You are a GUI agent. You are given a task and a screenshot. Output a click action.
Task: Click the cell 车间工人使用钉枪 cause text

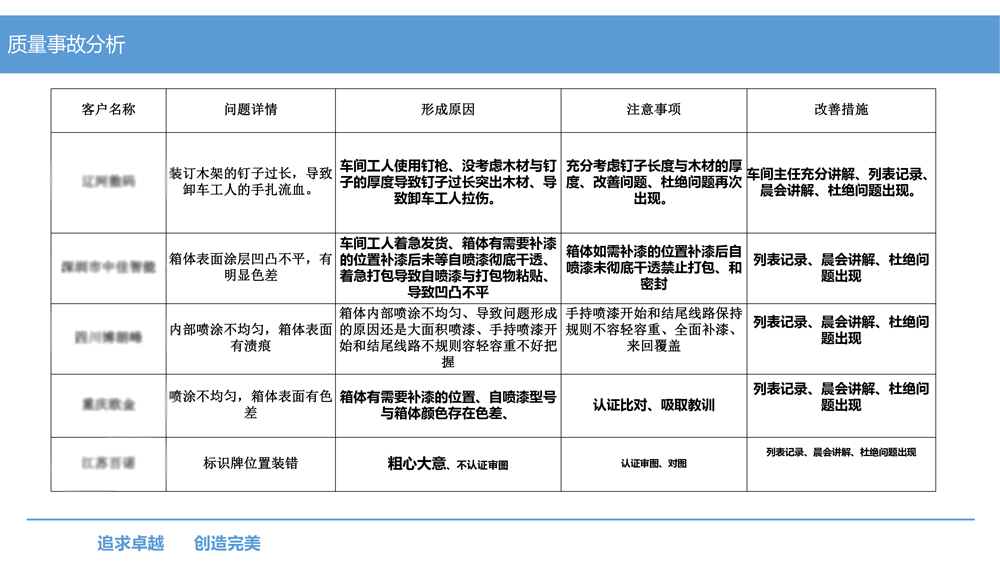click(x=448, y=182)
